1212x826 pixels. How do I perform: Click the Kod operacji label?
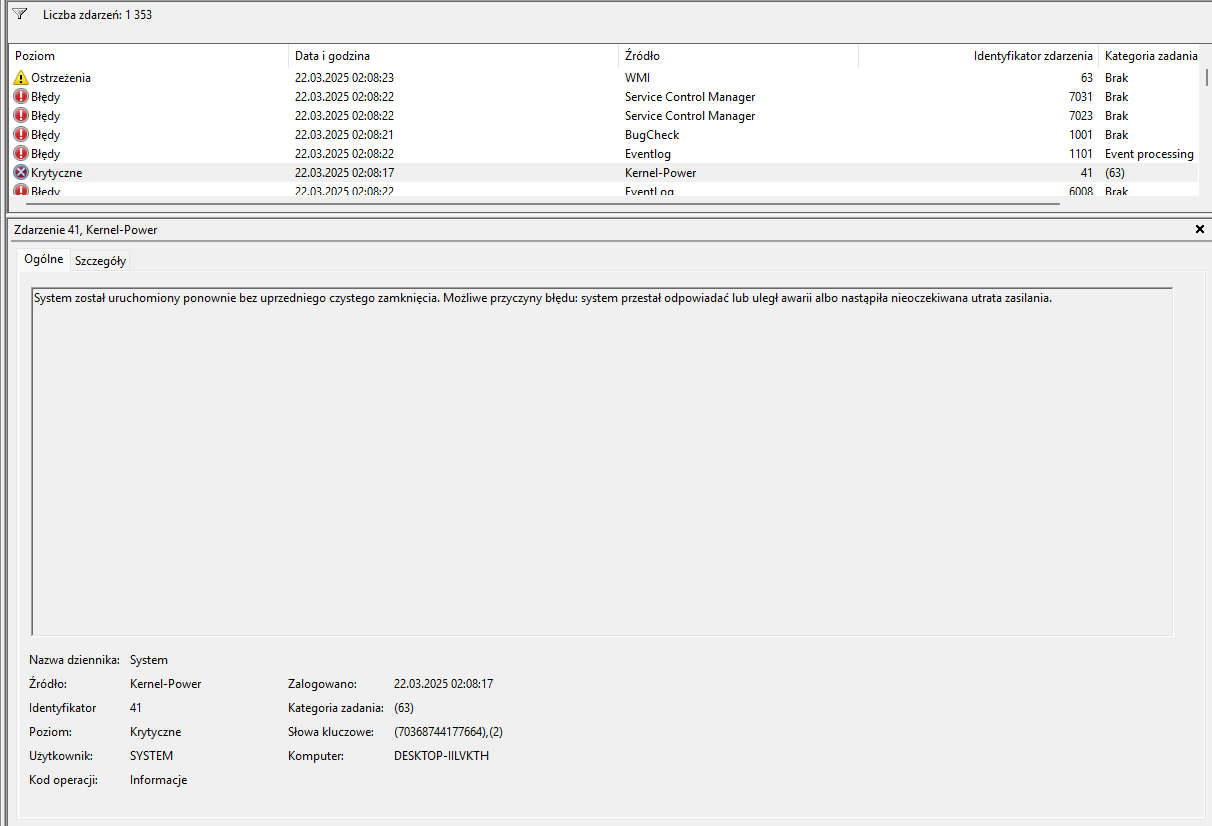point(63,780)
